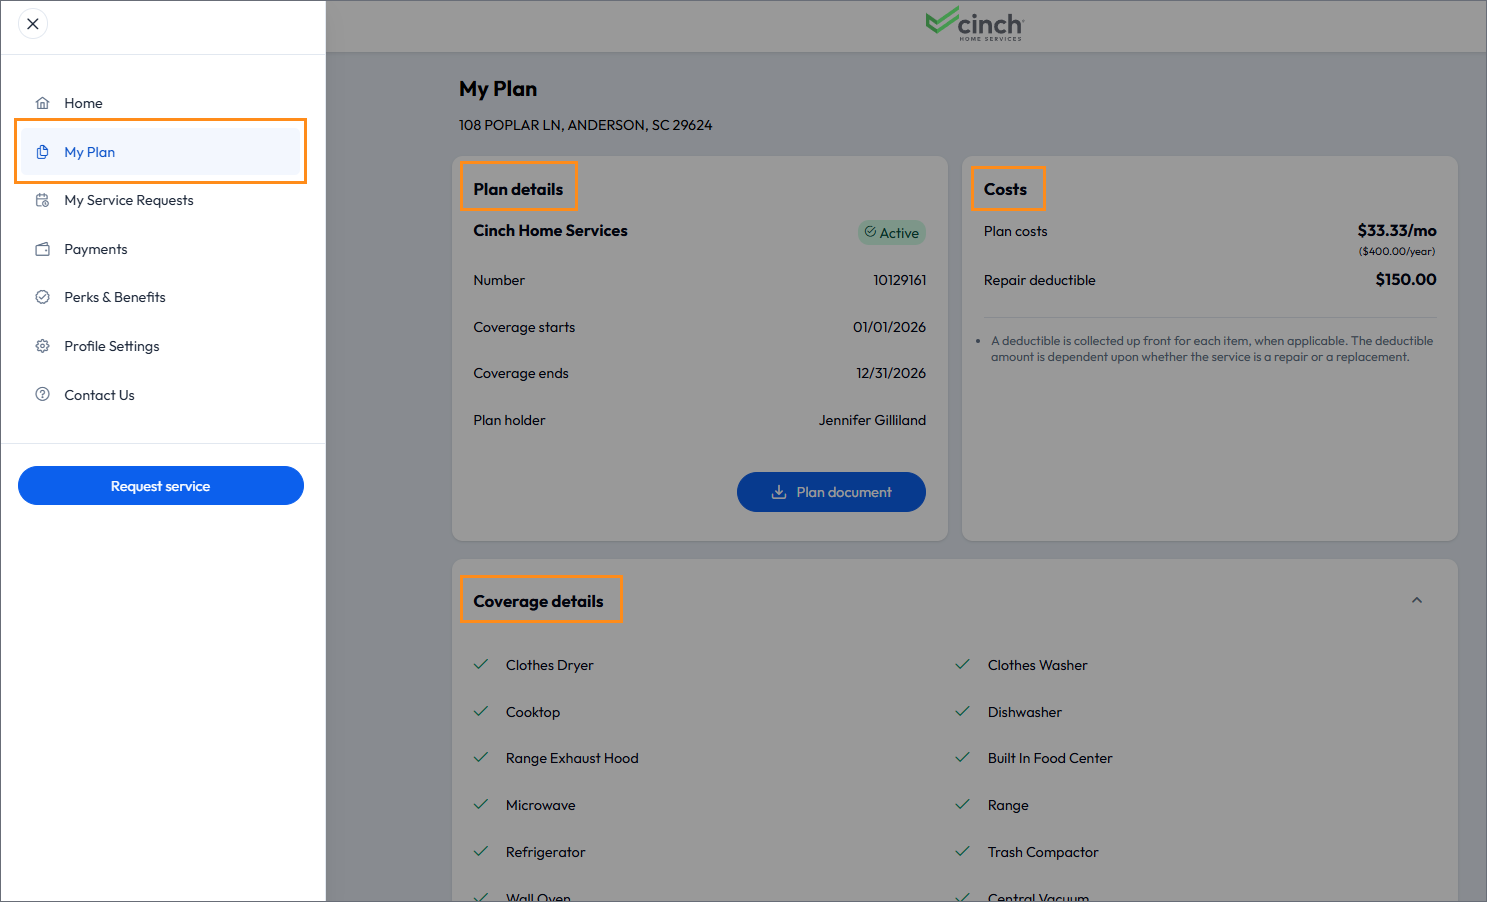Image resolution: width=1487 pixels, height=902 pixels.
Task: Click the Request service button
Action: point(161,486)
